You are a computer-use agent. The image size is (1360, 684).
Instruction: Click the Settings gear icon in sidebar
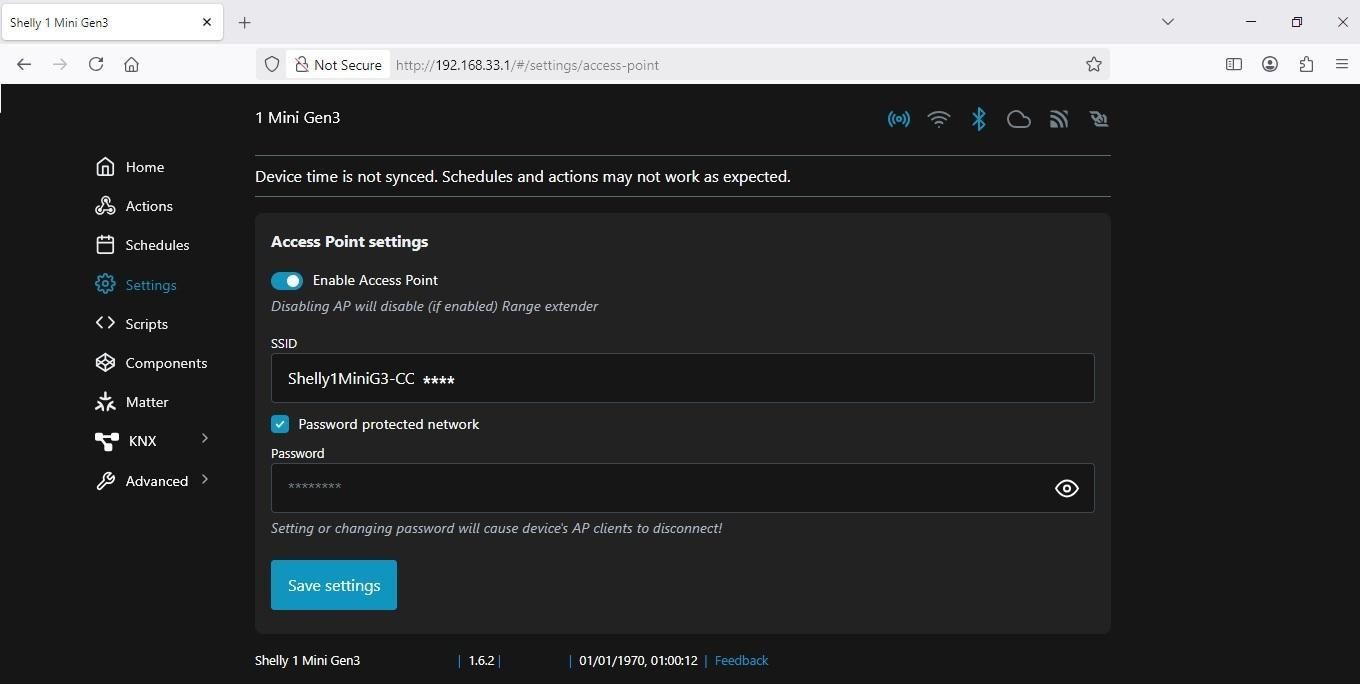point(105,284)
